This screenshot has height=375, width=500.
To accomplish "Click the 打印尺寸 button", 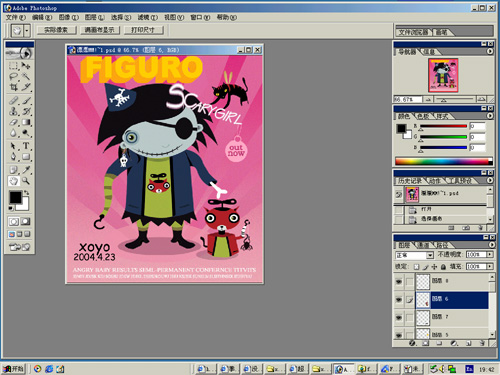I will pos(143,30).
